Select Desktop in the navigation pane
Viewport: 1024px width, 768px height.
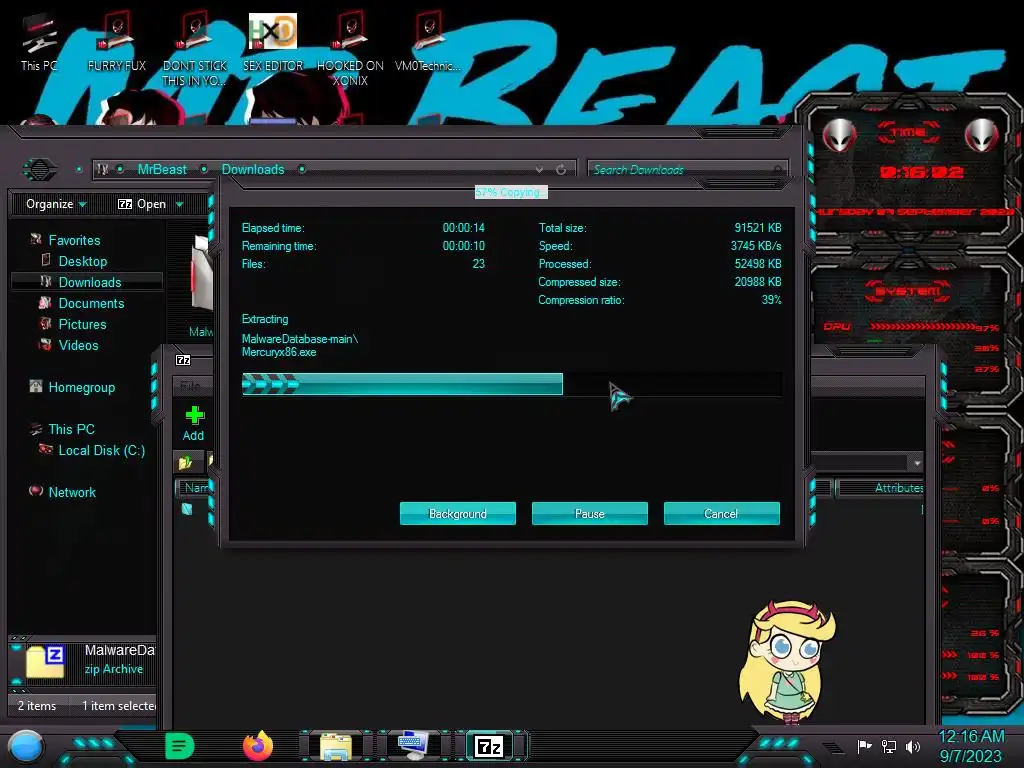pyautogui.click(x=83, y=261)
